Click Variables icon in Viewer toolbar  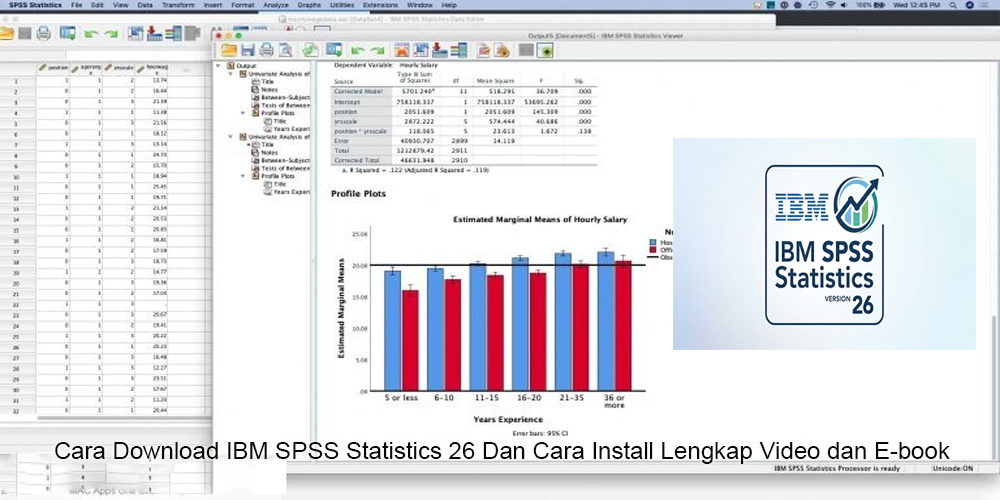click(x=459, y=50)
